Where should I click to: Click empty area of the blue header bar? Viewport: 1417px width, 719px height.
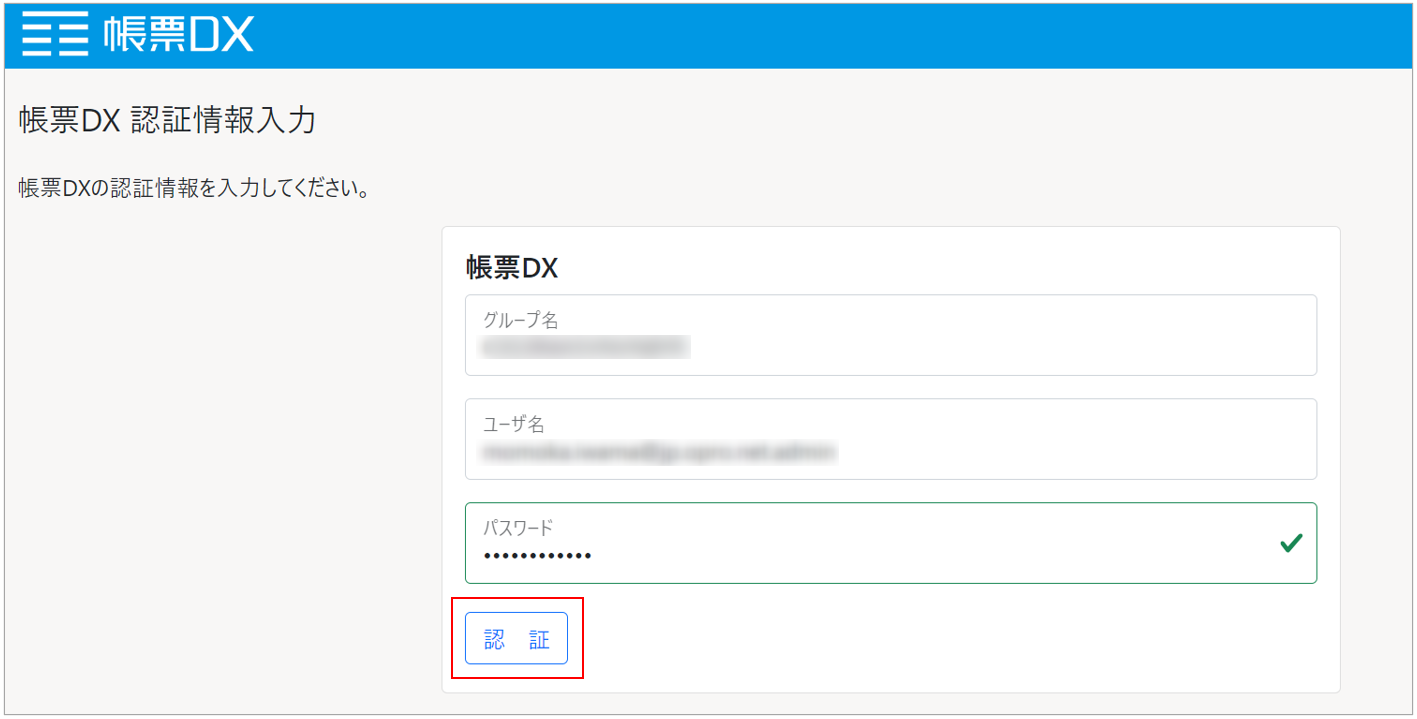[800, 35]
